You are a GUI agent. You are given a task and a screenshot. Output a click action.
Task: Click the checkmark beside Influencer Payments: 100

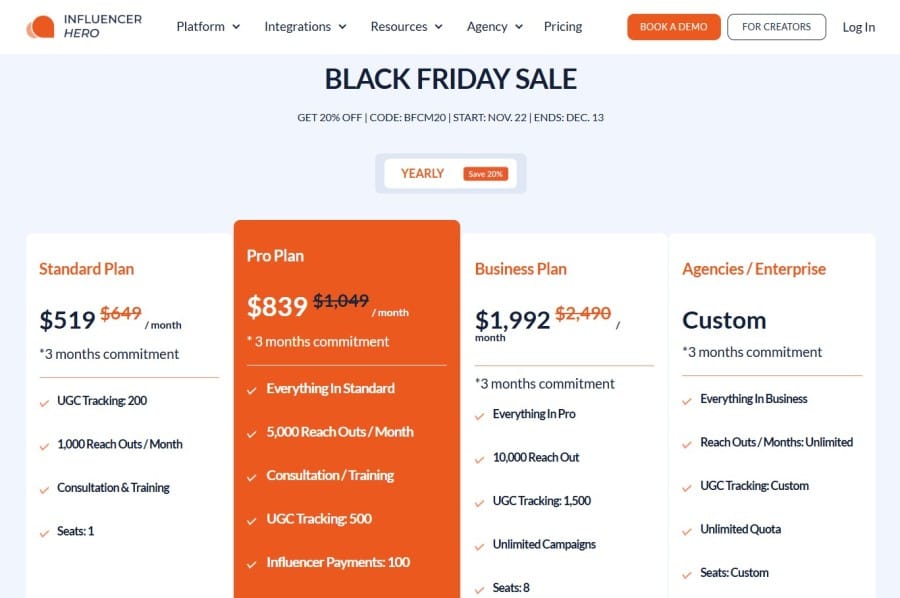252,562
